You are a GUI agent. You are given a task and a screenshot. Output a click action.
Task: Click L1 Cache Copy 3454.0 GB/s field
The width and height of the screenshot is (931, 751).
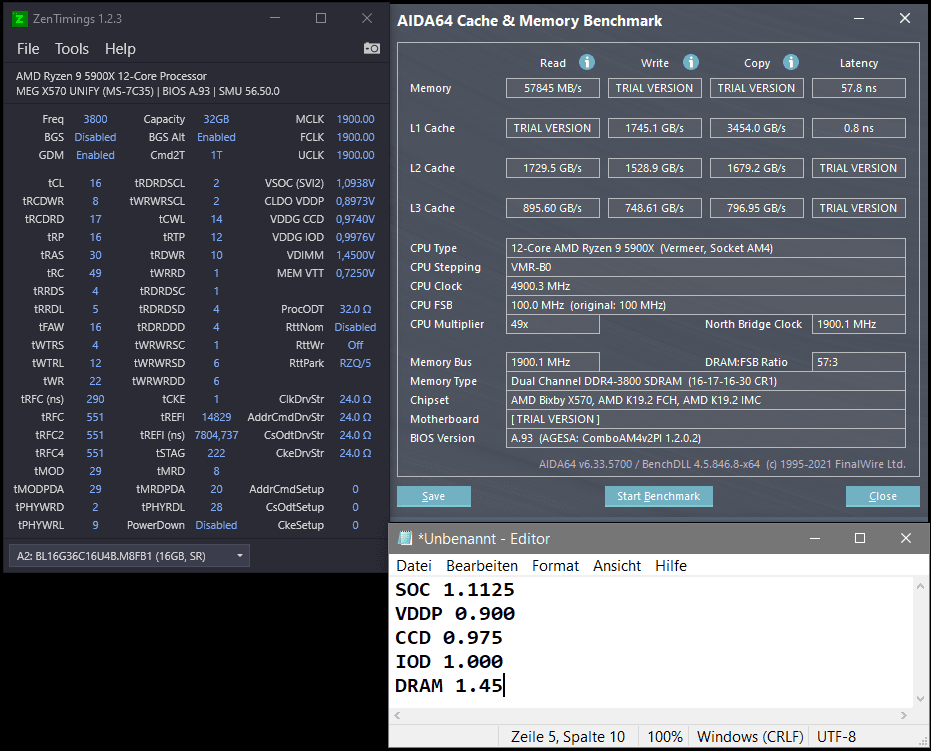coord(756,128)
